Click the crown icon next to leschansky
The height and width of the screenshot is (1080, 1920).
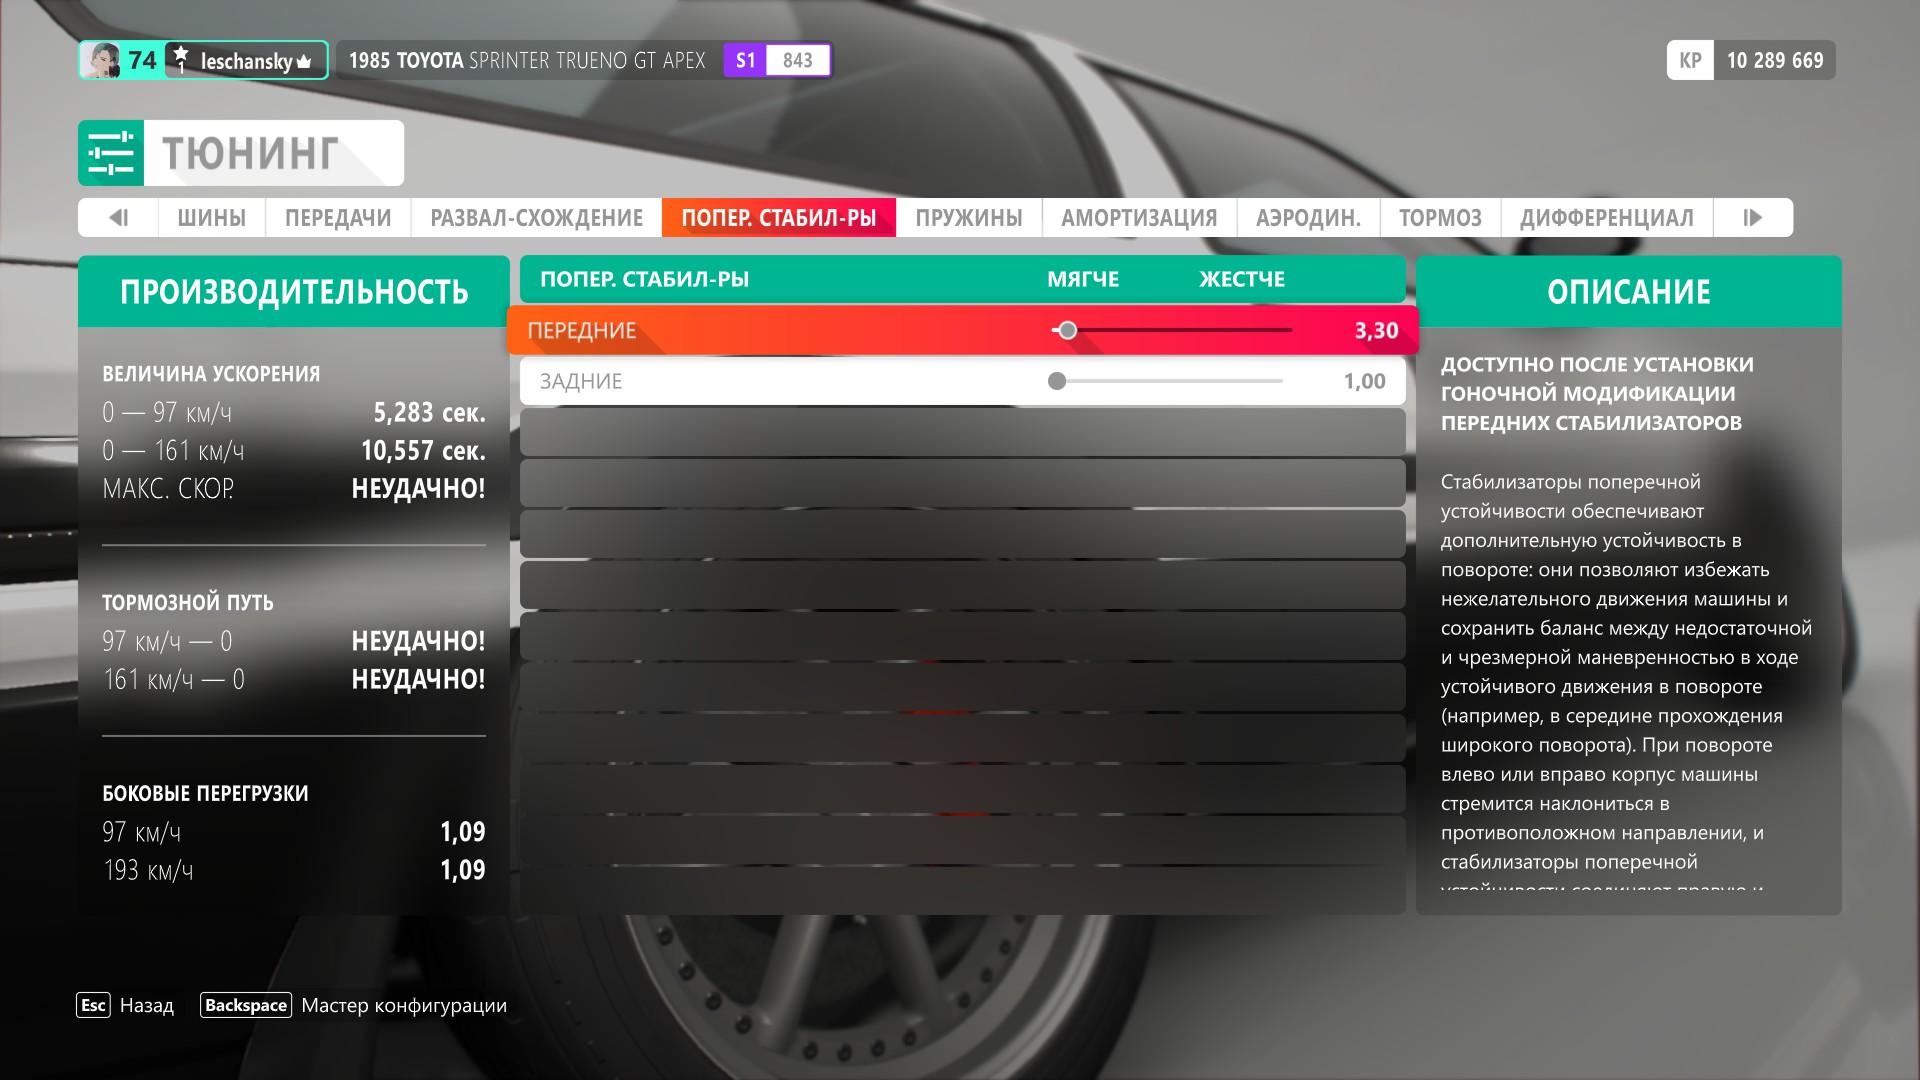click(x=304, y=62)
